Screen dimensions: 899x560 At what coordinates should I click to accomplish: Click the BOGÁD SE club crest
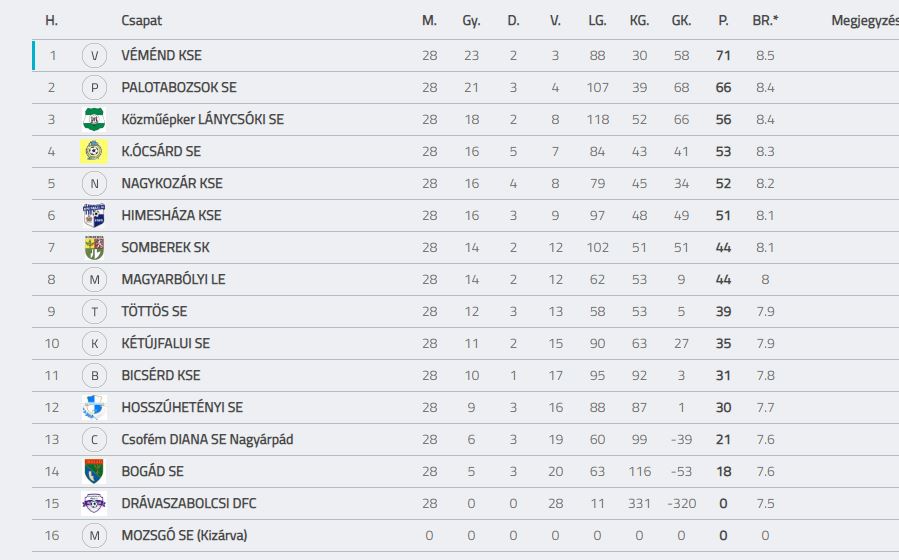(94, 471)
